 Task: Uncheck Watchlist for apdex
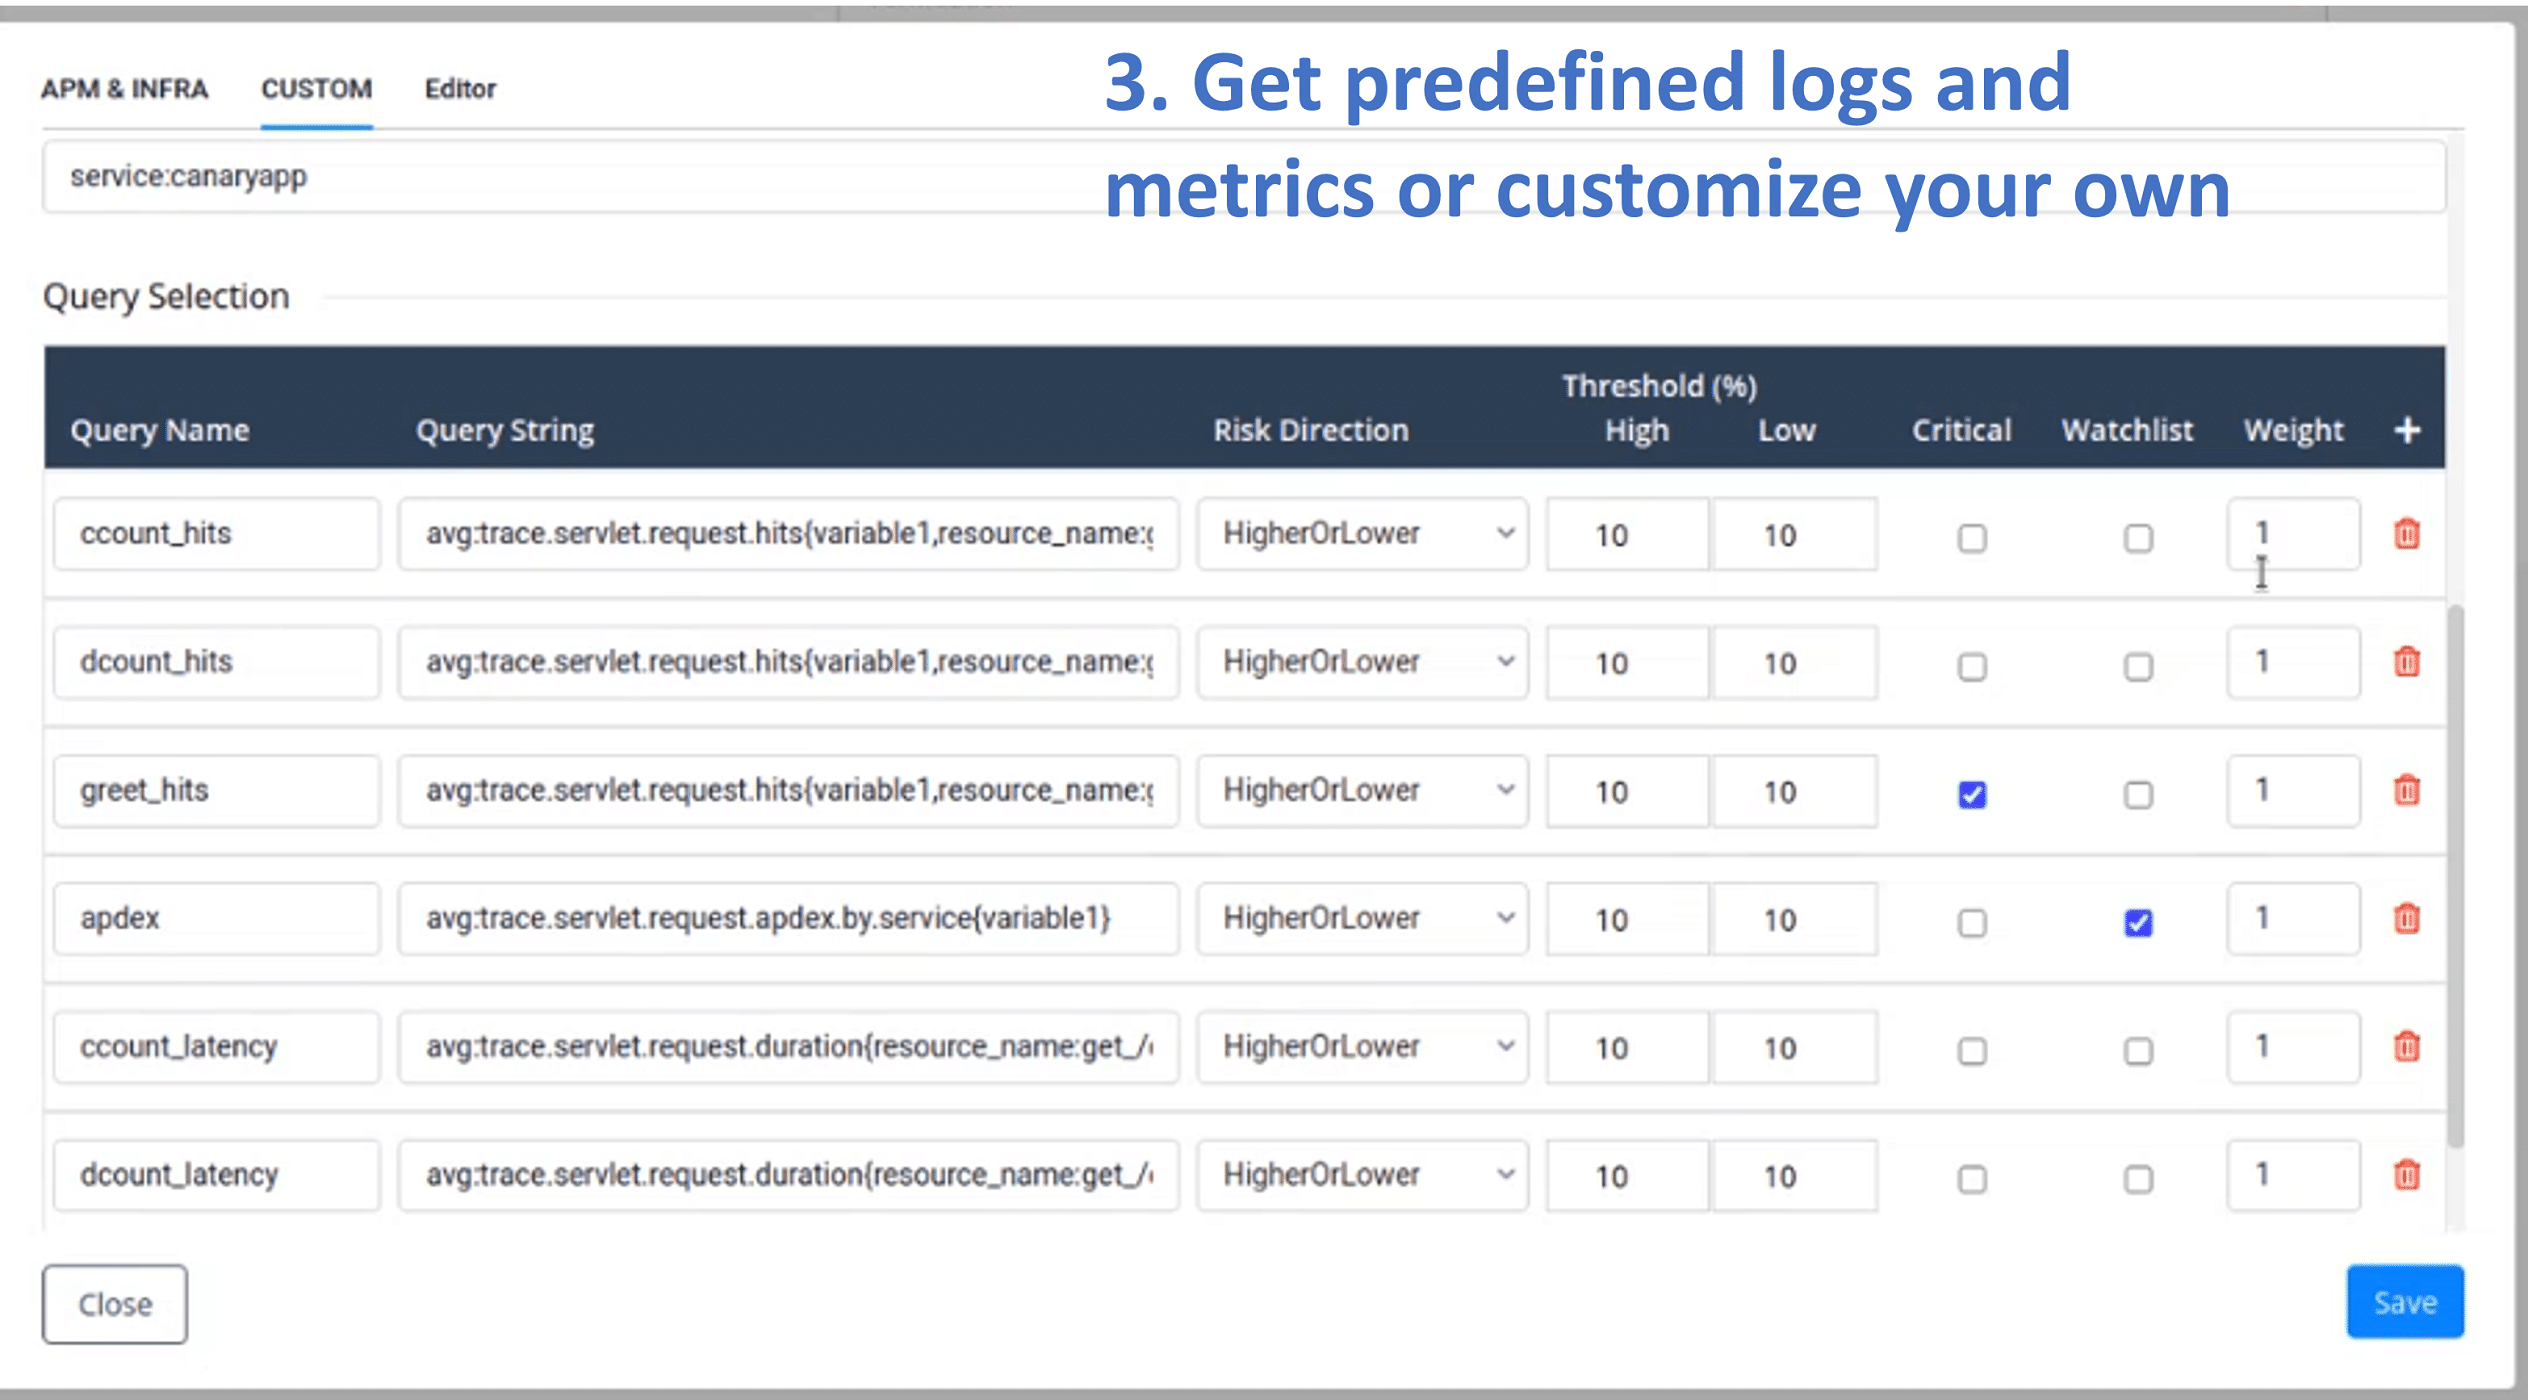pyautogui.click(x=2138, y=923)
